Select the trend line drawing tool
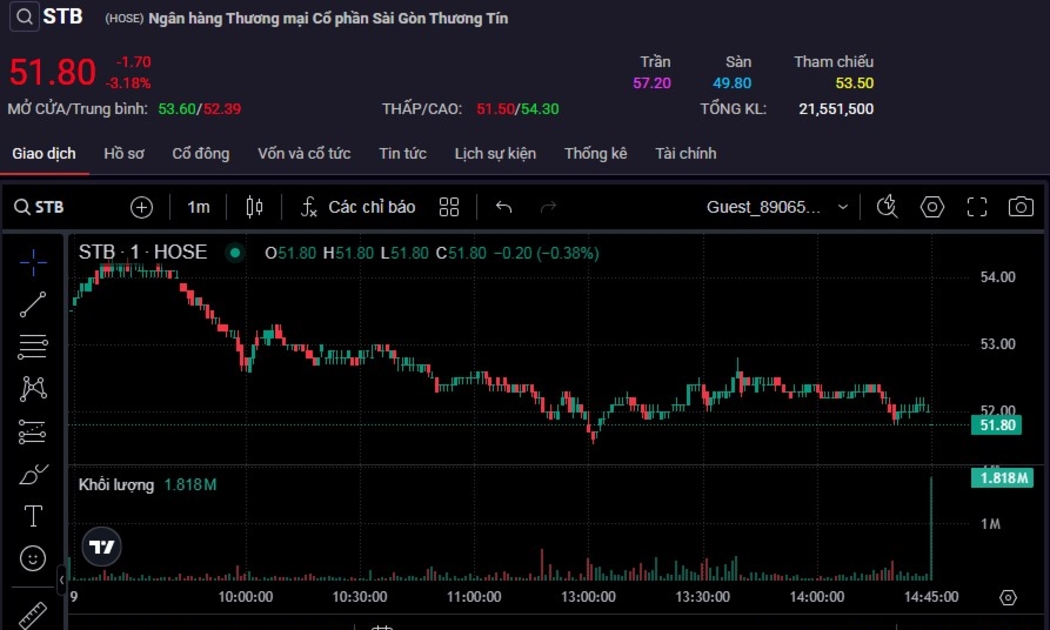The height and width of the screenshot is (630, 1050). 33,305
